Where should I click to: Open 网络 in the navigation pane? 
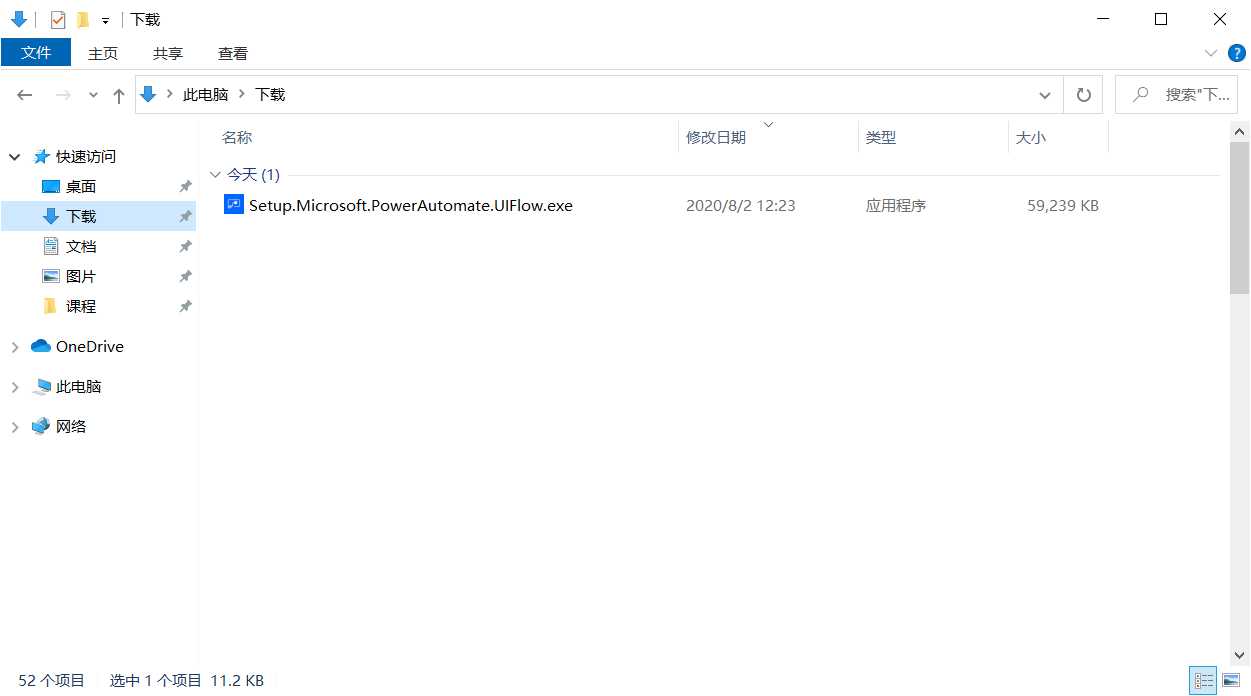point(71,427)
